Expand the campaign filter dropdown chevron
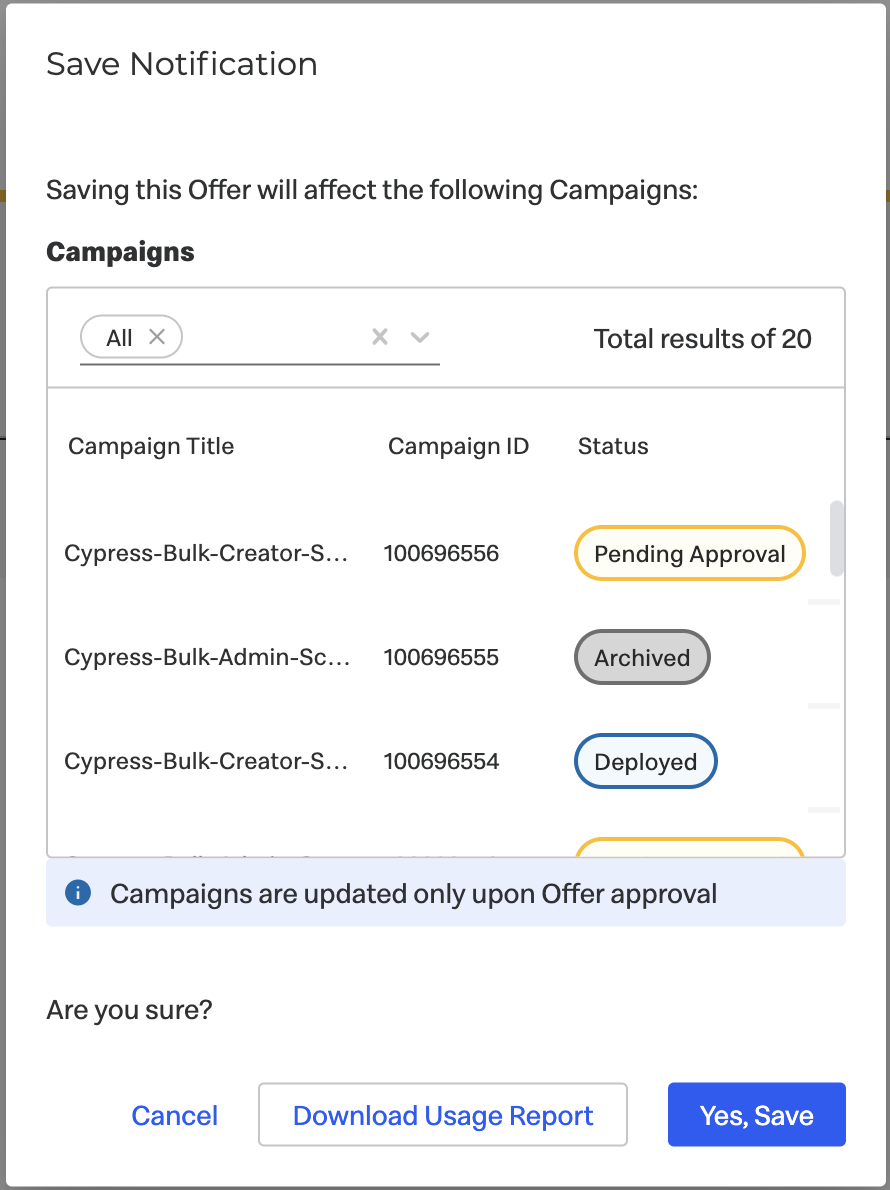Image resolution: width=890 pixels, height=1190 pixels. click(x=420, y=337)
